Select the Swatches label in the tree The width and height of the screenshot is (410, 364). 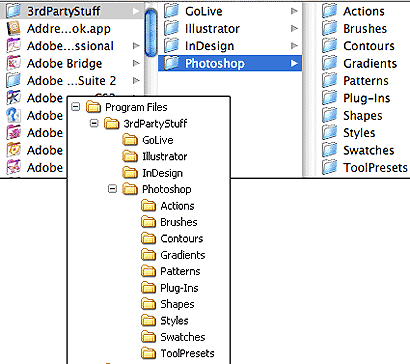[183, 337]
